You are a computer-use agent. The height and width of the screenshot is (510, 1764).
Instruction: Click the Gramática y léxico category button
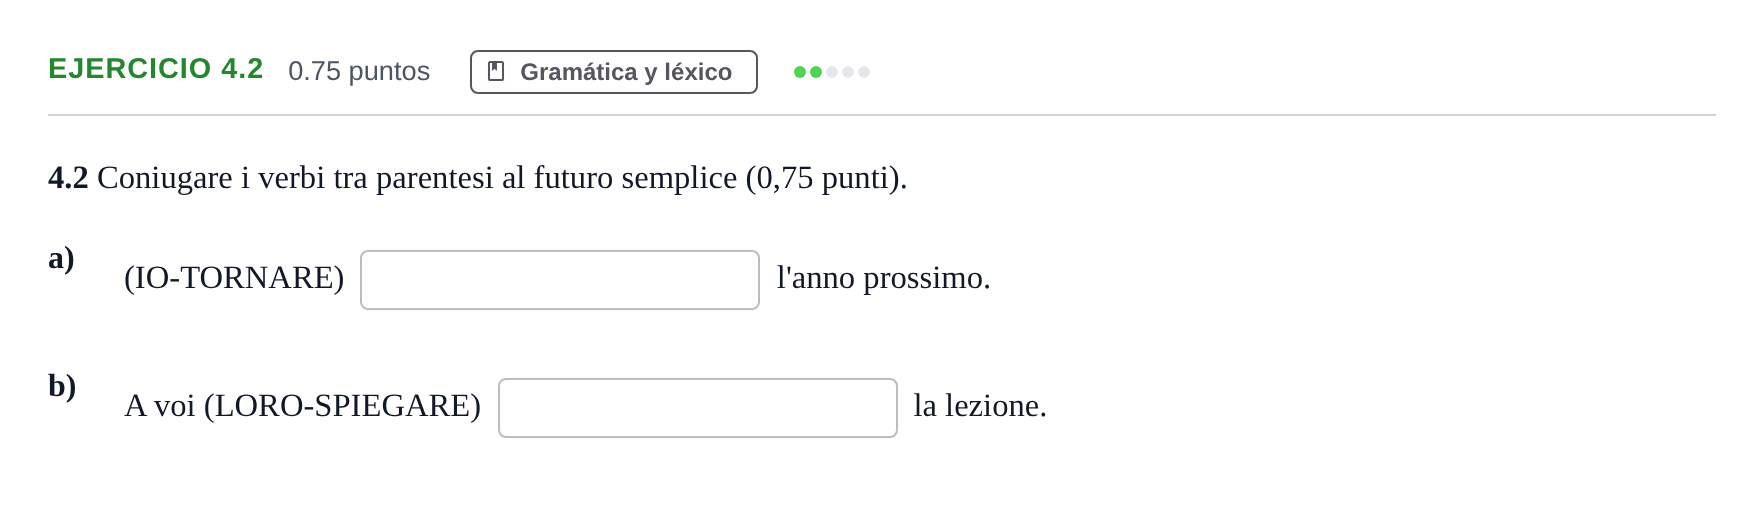coord(614,72)
